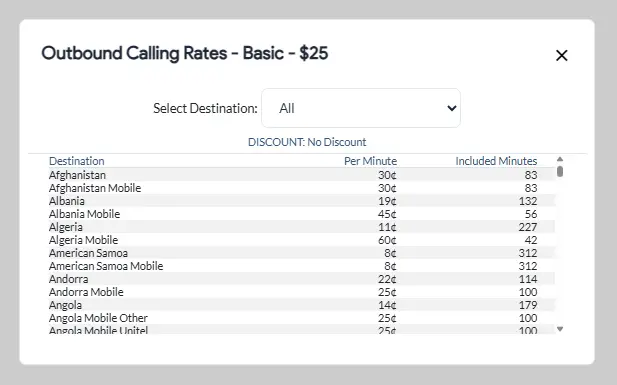
Task: Click the 14¢ rate for Angola
Action: point(387,305)
